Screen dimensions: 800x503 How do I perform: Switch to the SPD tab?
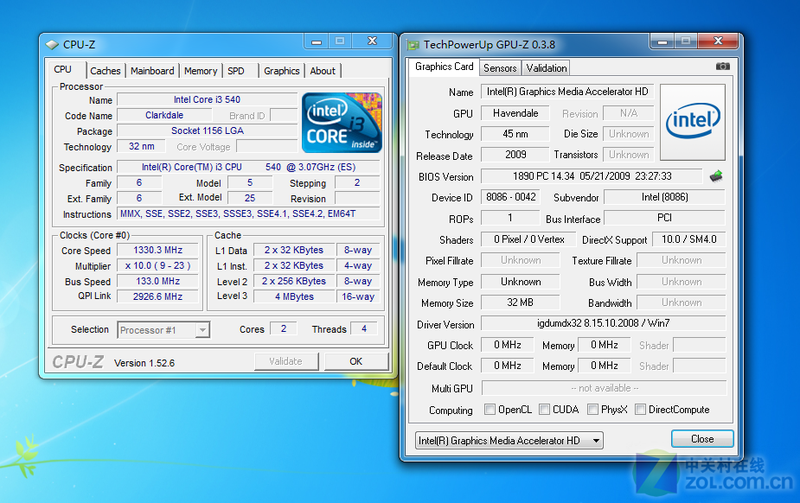click(x=236, y=71)
